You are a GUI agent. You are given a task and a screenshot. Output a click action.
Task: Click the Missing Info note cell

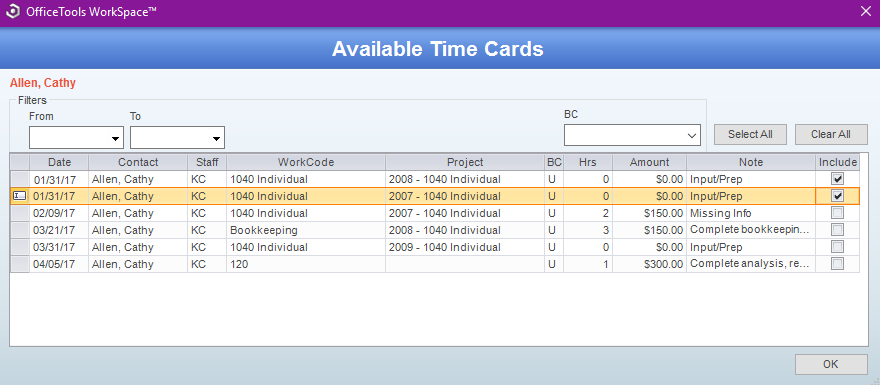point(751,213)
